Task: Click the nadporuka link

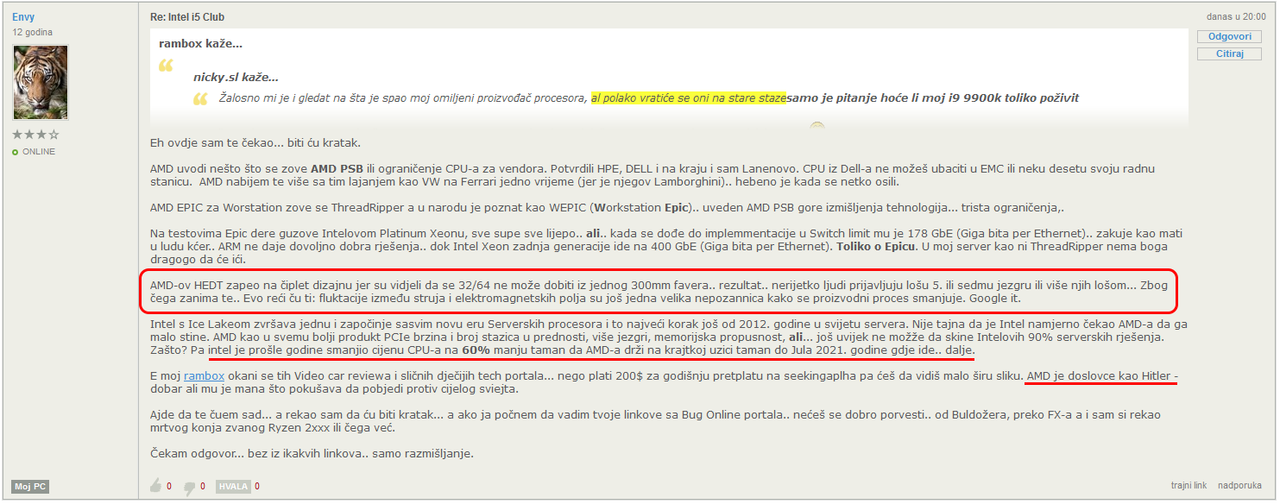Action: coord(1242,486)
